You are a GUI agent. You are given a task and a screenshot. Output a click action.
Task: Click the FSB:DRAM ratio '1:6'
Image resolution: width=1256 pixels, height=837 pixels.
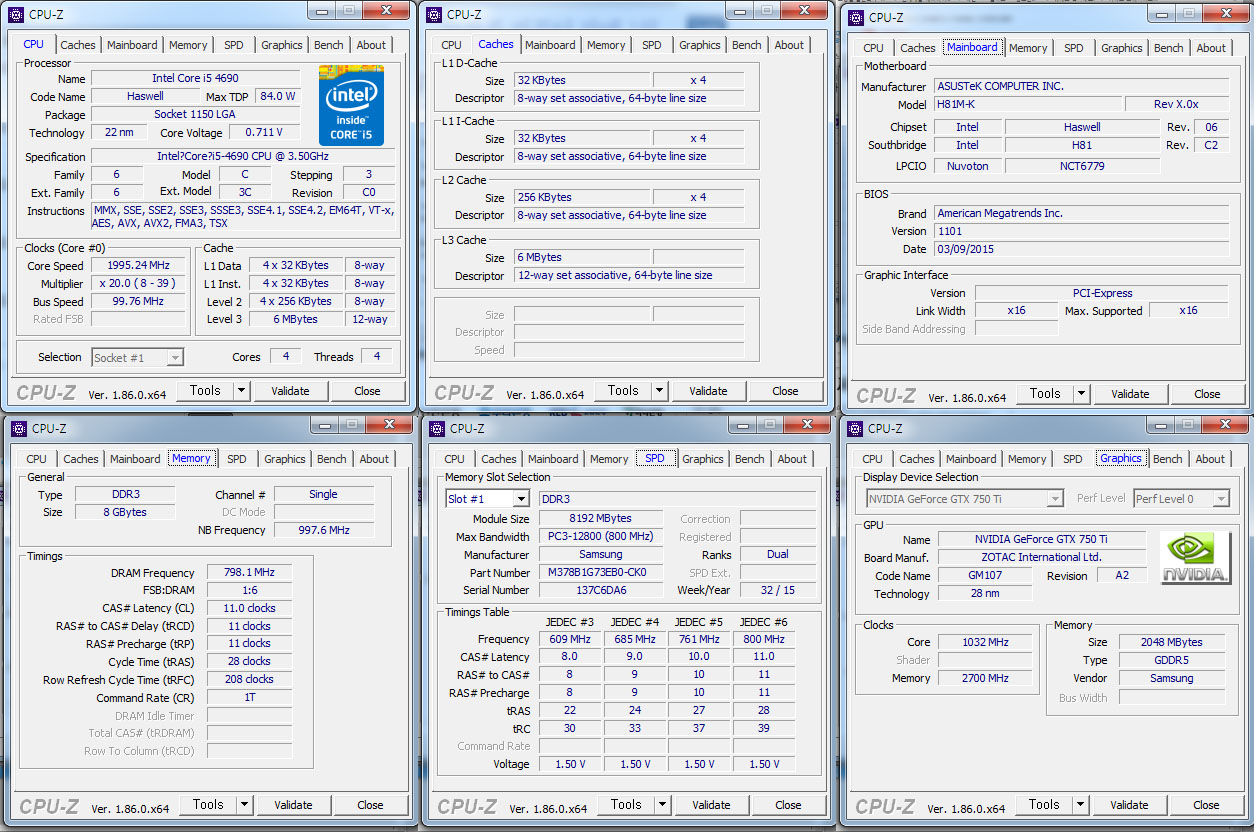click(x=249, y=590)
